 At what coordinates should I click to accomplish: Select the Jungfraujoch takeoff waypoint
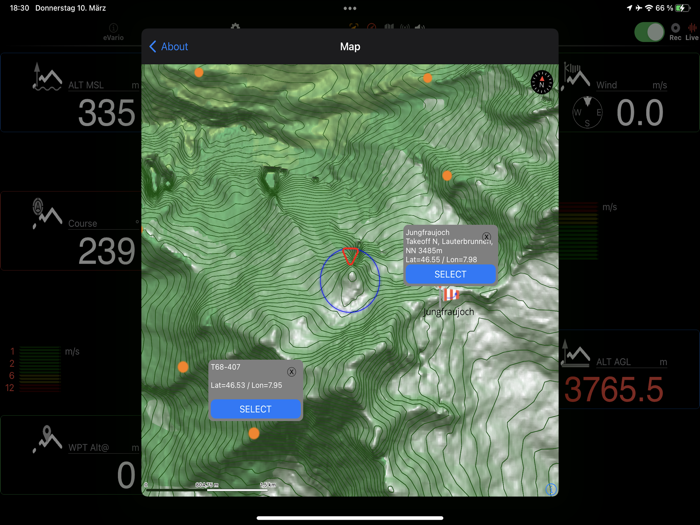point(450,274)
